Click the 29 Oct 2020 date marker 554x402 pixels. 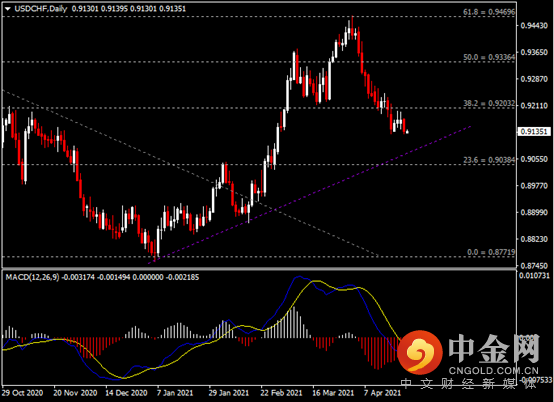coord(23,393)
